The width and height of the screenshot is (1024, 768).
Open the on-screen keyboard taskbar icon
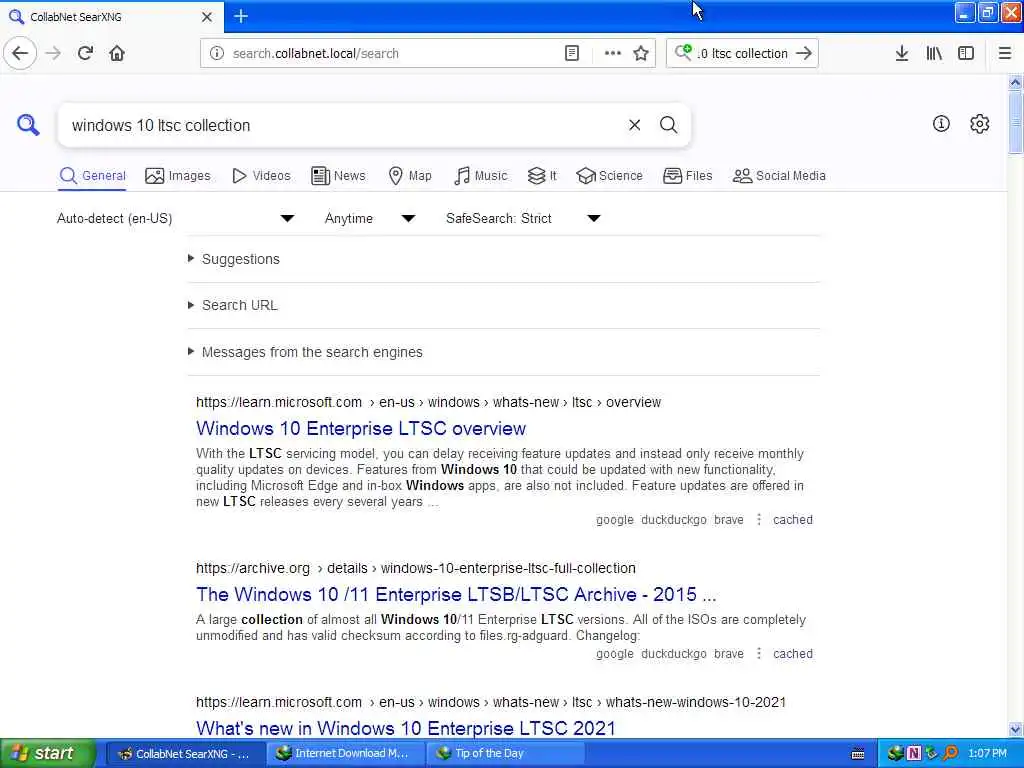coord(858,754)
